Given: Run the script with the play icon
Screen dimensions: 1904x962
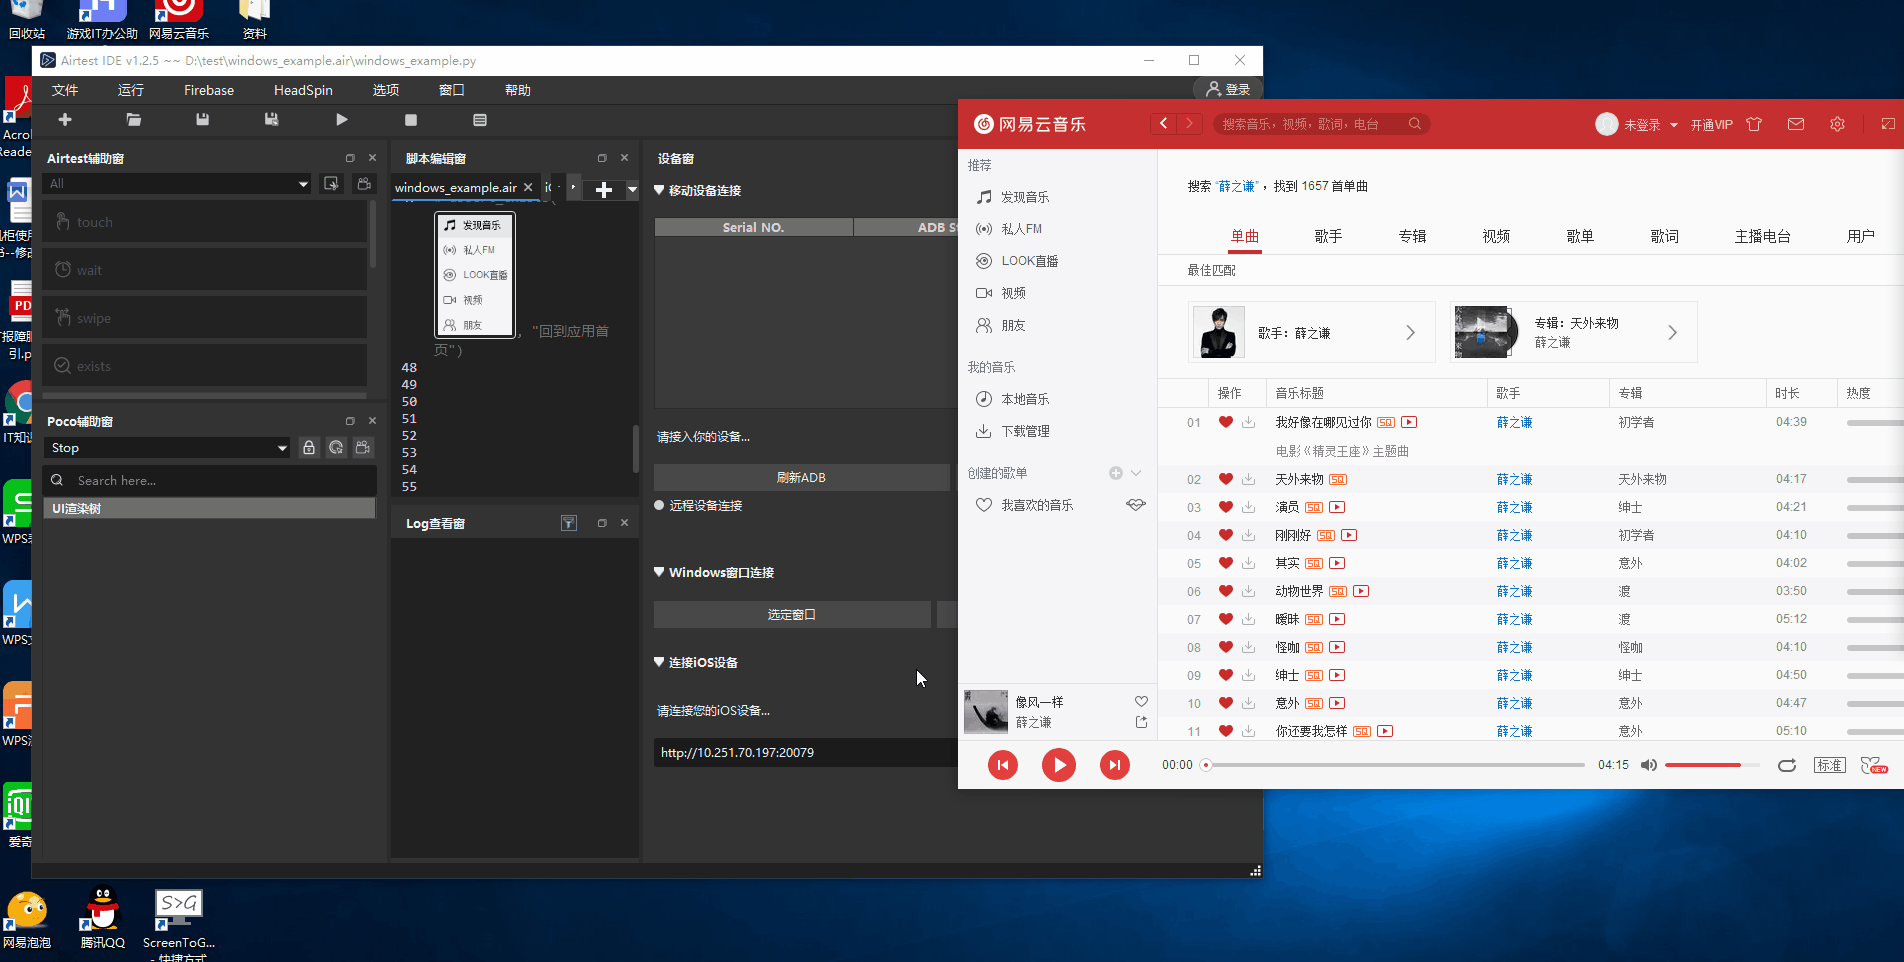Looking at the screenshot, I should 342,120.
